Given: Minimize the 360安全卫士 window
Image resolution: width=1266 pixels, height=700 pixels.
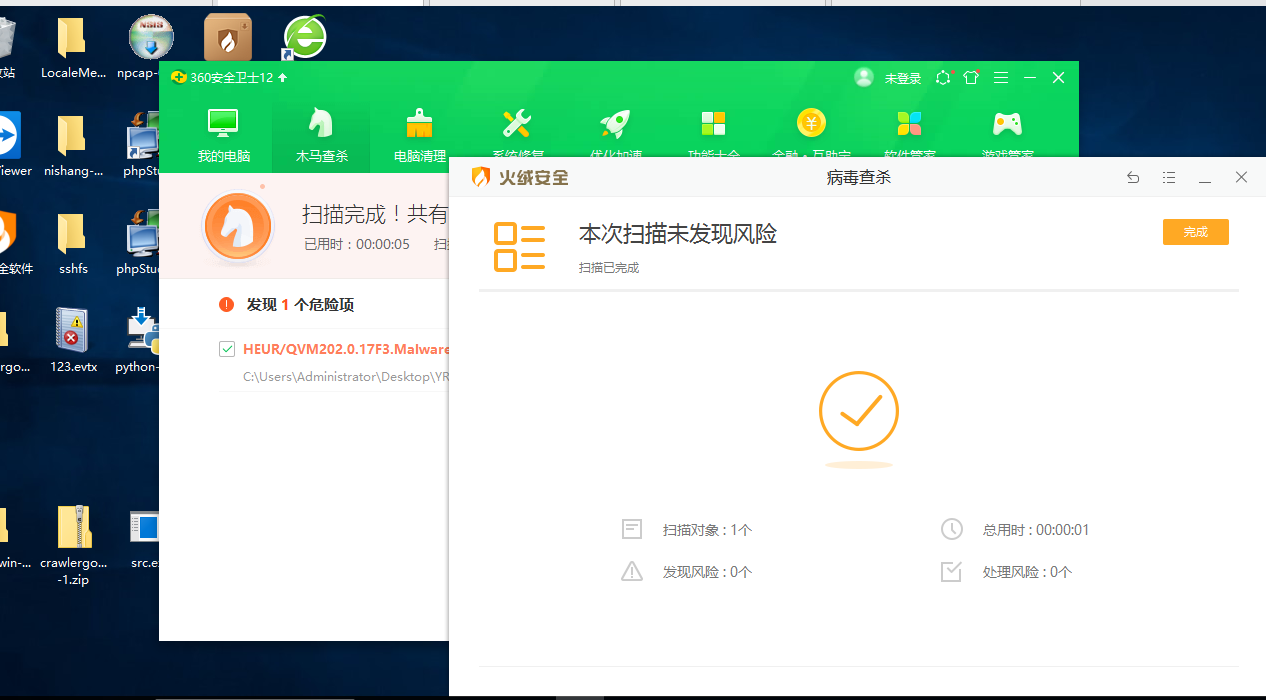Looking at the screenshot, I should pos(1030,77).
